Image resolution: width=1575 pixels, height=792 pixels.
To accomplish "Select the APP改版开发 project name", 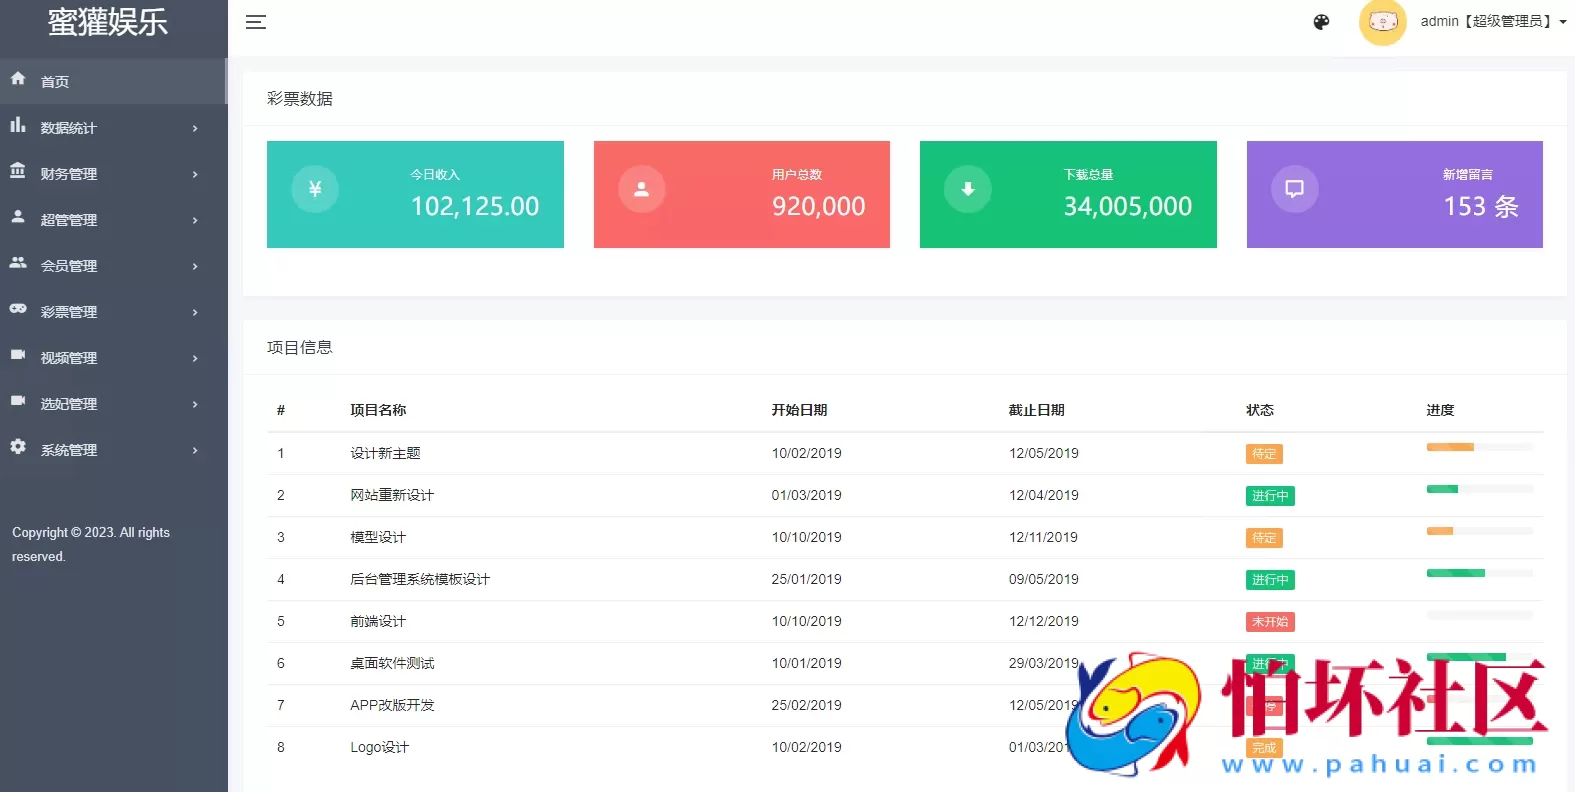I will click(x=392, y=705).
